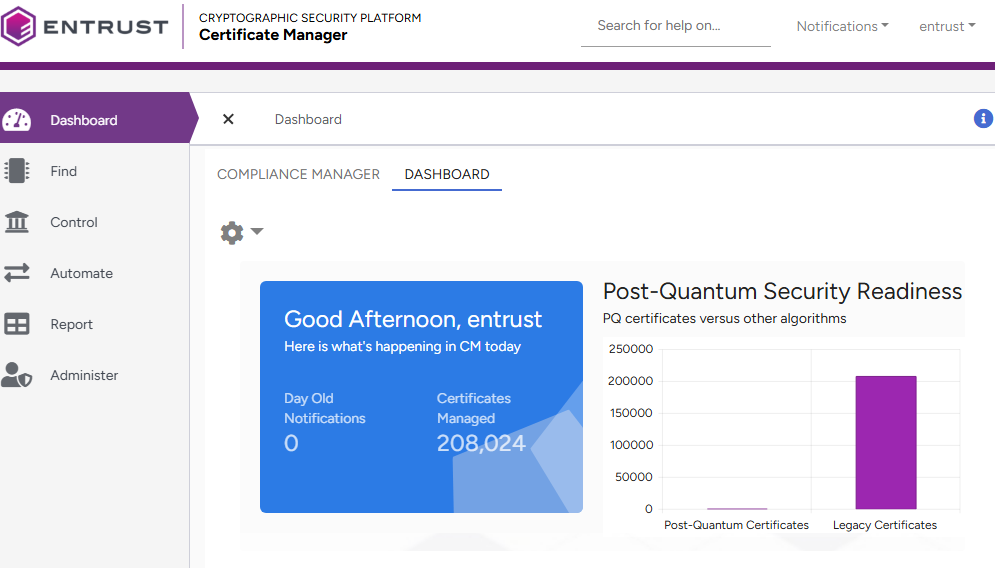Click the Day Old Notifications count
Viewport: 995px width, 568px height.
291,443
